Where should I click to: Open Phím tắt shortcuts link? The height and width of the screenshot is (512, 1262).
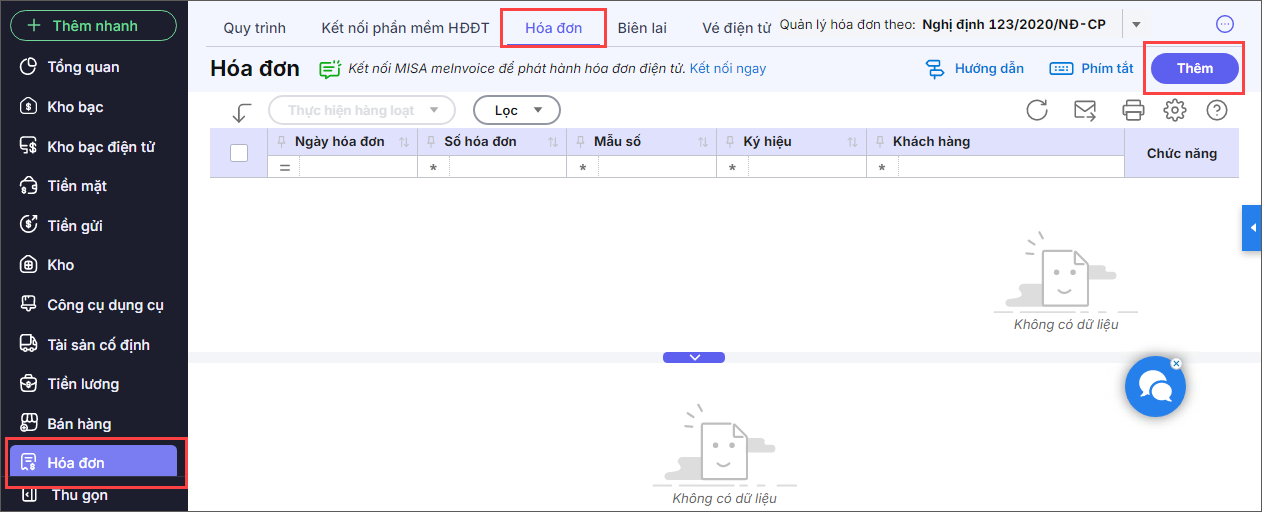[x=1091, y=69]
